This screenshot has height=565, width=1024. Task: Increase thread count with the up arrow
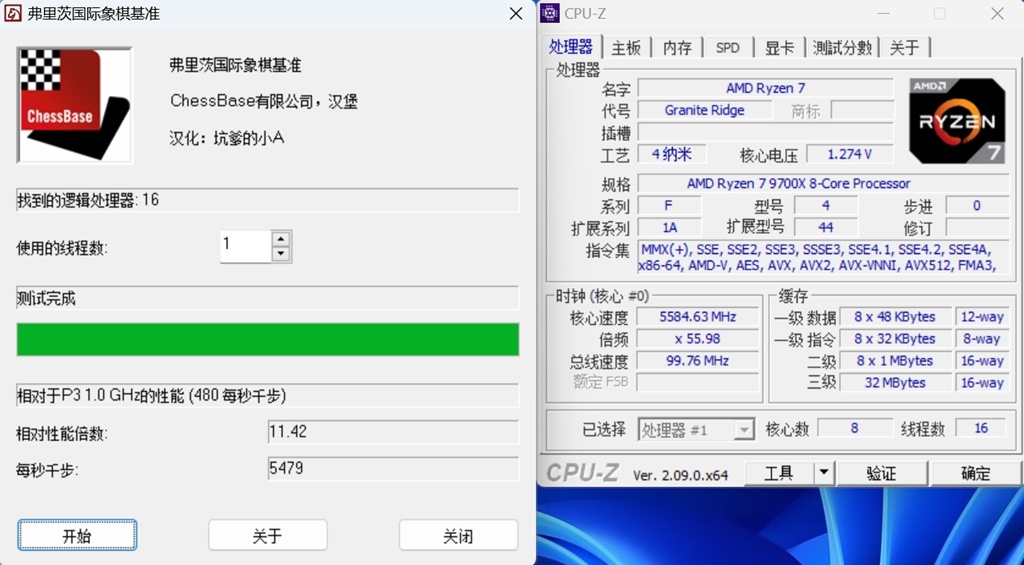click(x=281, y=239)
